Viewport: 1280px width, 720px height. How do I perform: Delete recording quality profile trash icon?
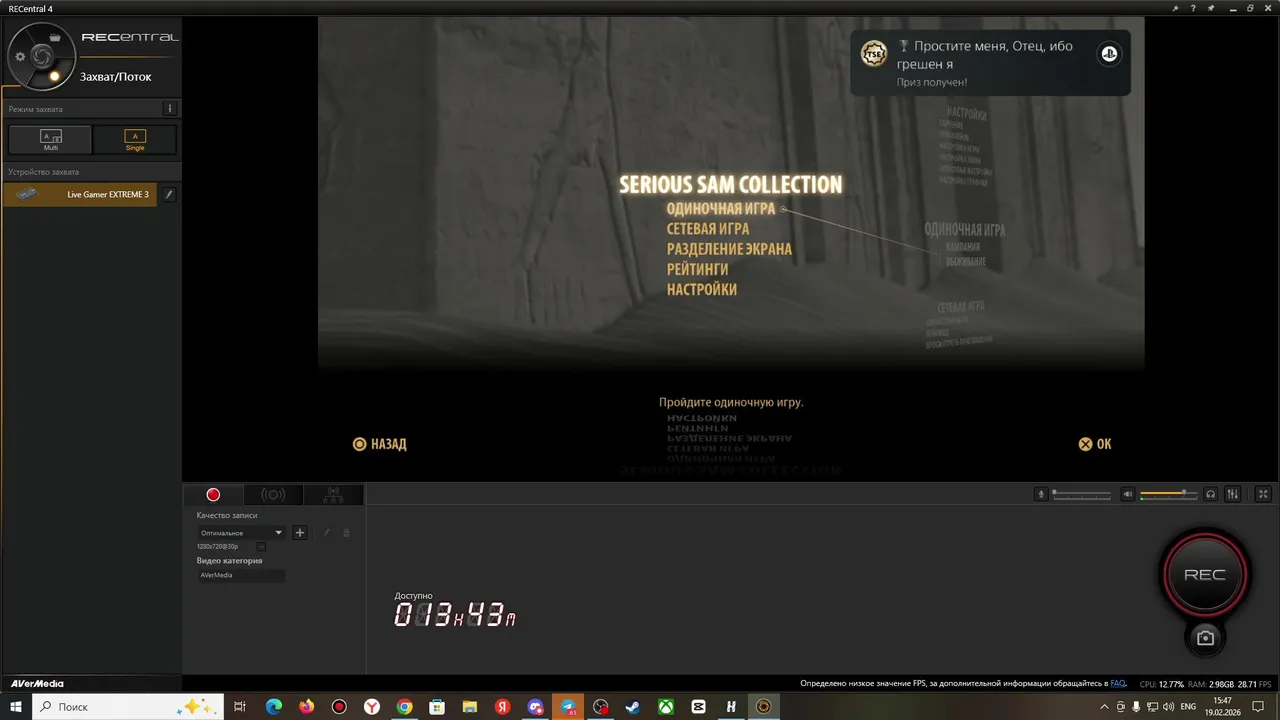pos(347,533)
